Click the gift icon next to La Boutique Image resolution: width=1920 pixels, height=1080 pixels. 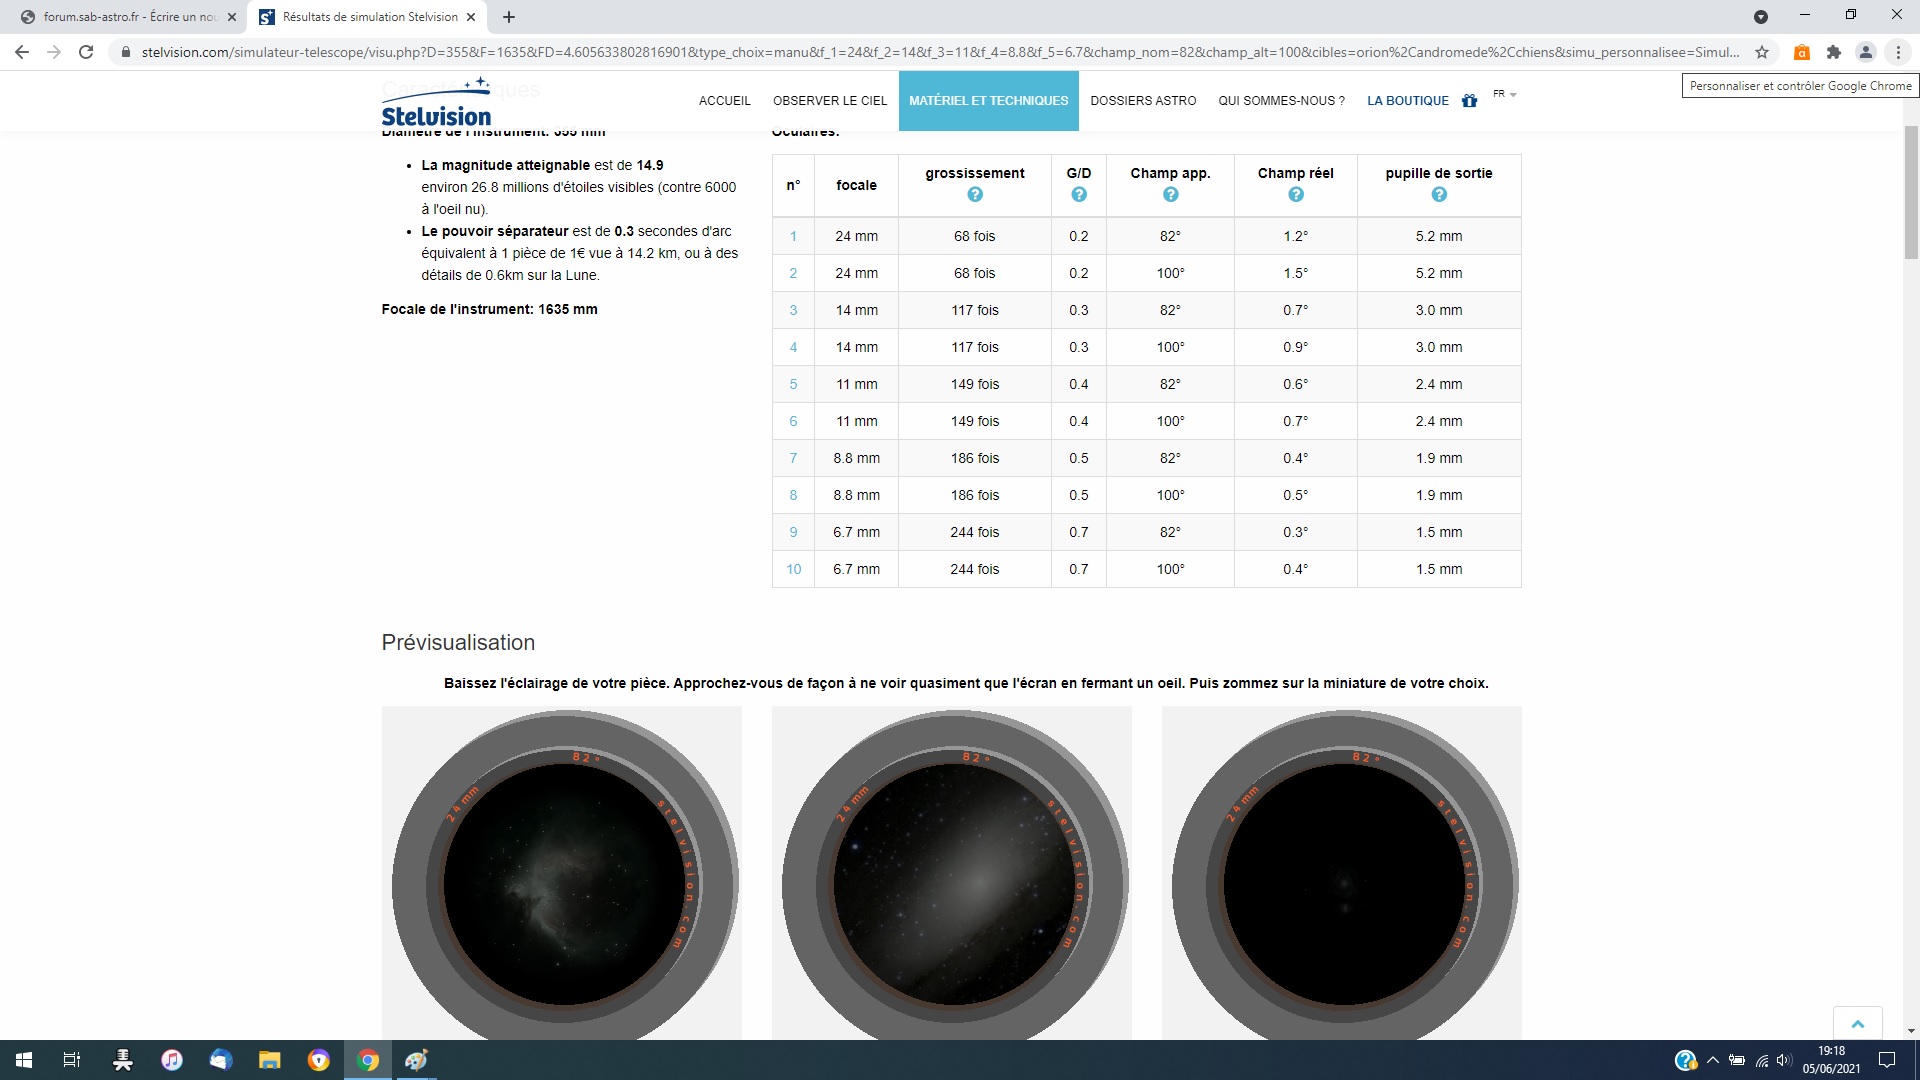[x=1469, y=100]
